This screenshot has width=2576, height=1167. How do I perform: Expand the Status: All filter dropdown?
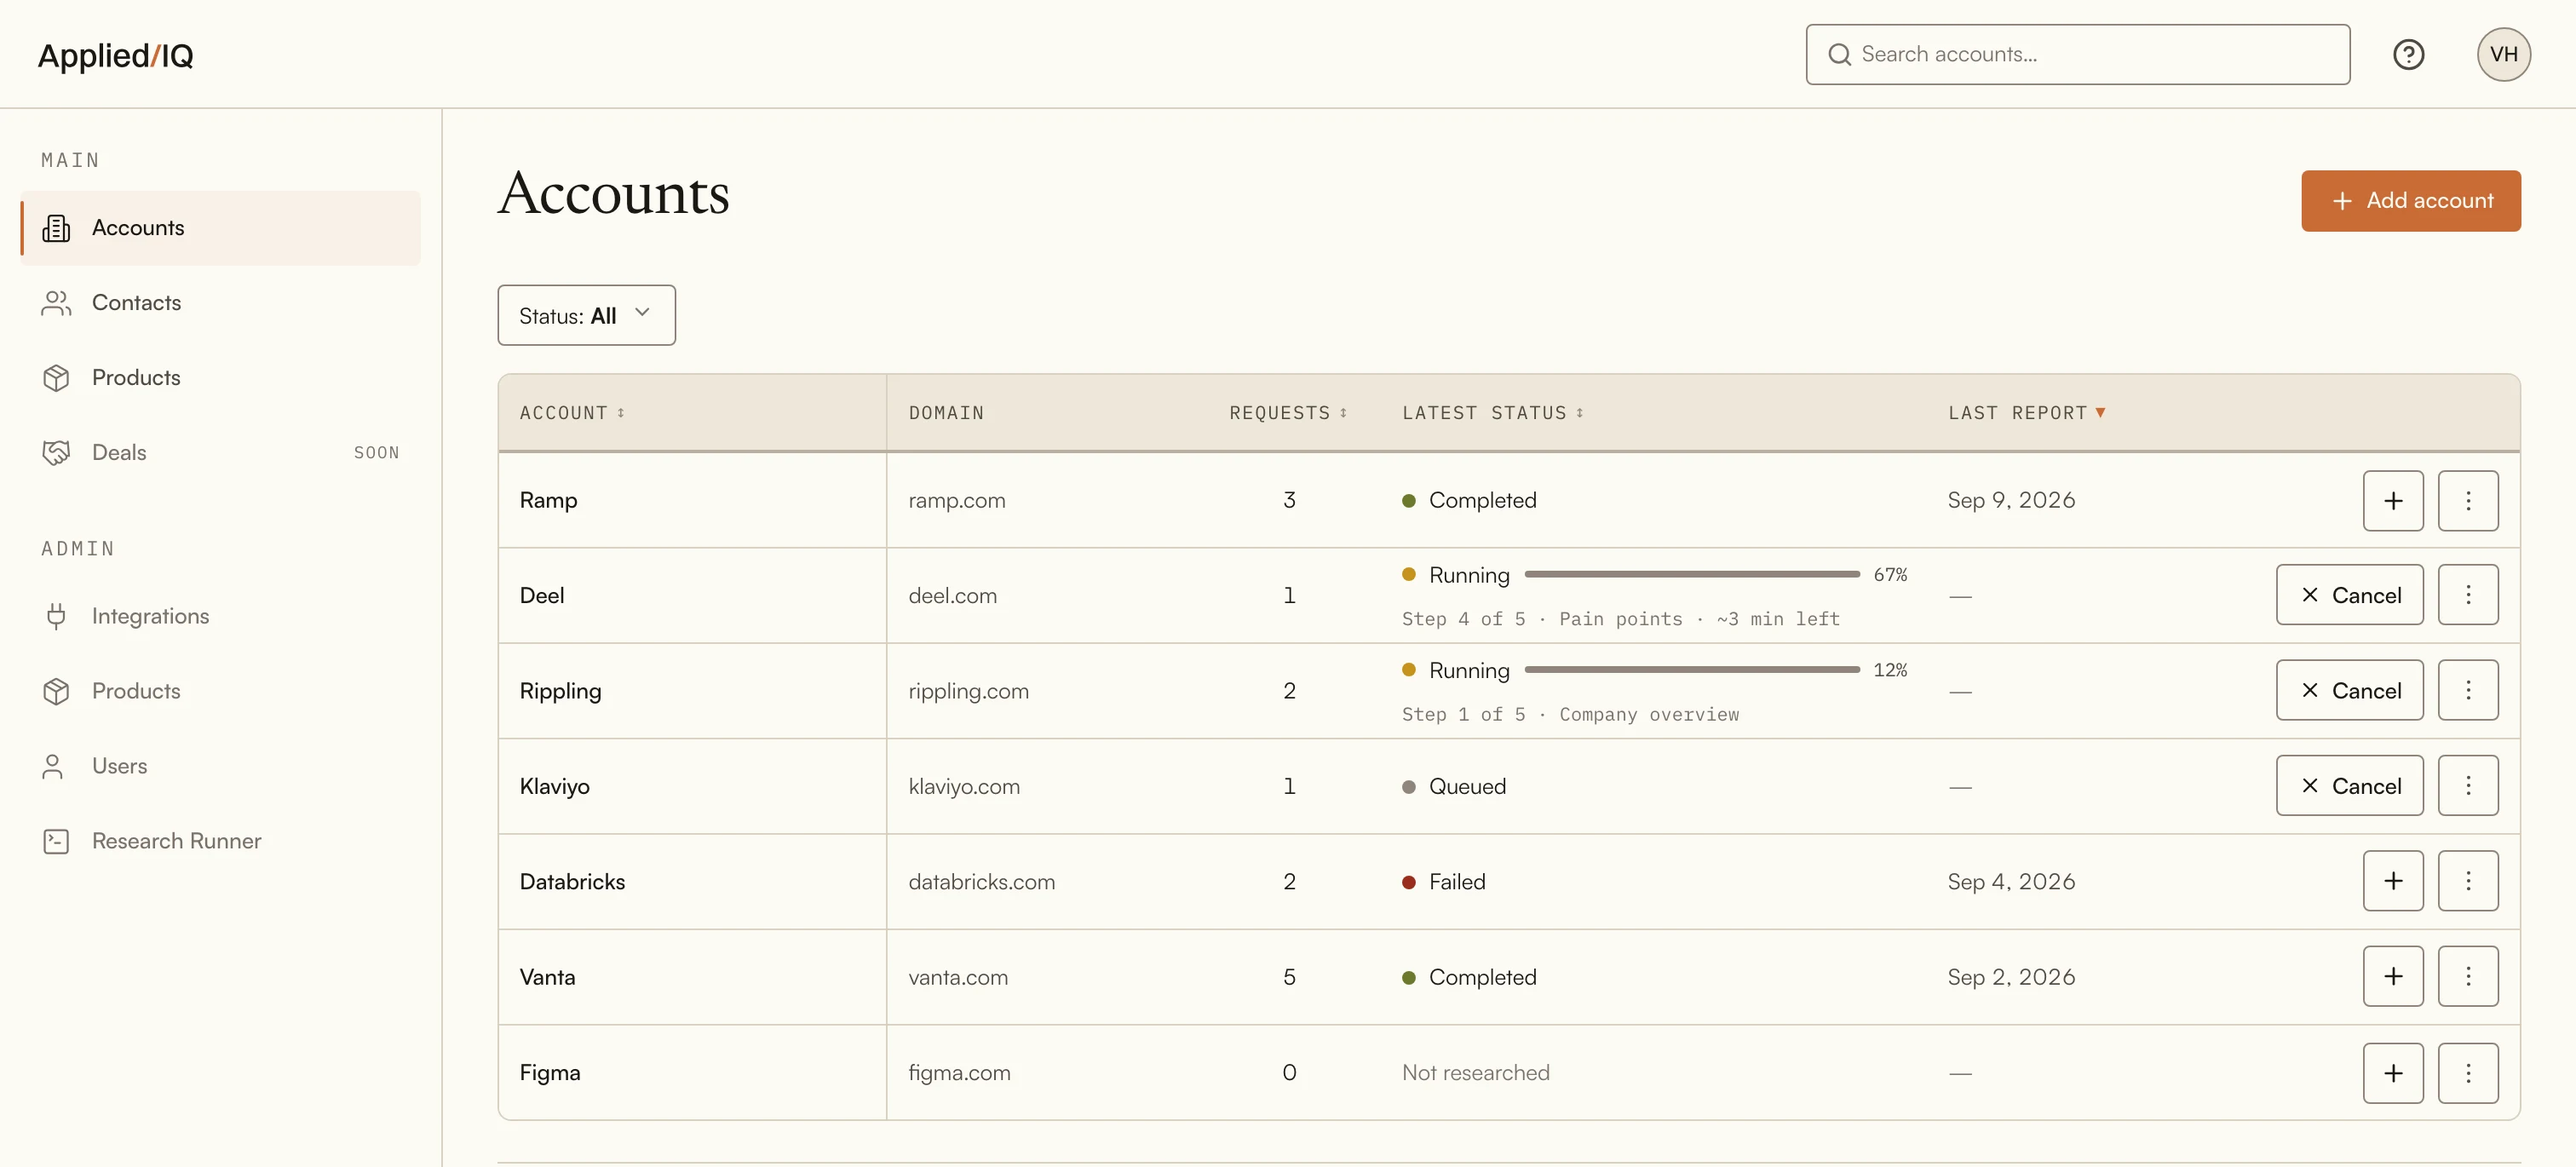click(x=586, y=315)
